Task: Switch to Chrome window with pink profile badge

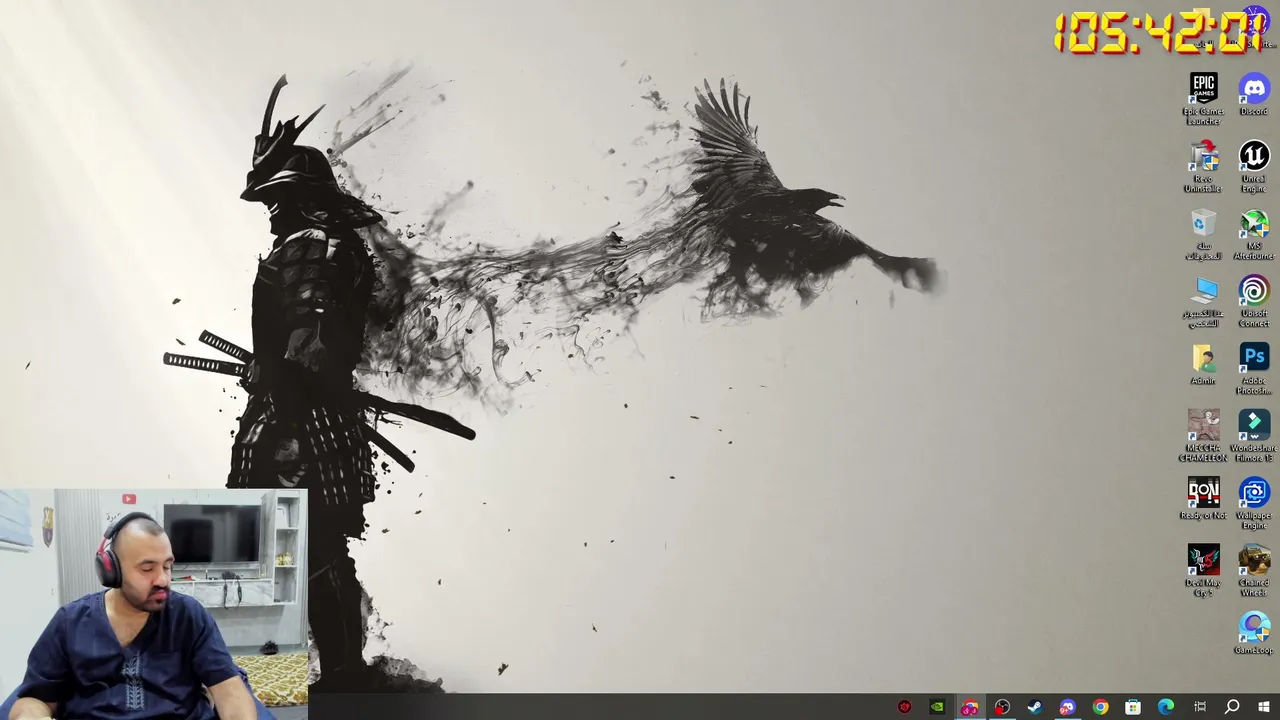Action: (969, 707)
